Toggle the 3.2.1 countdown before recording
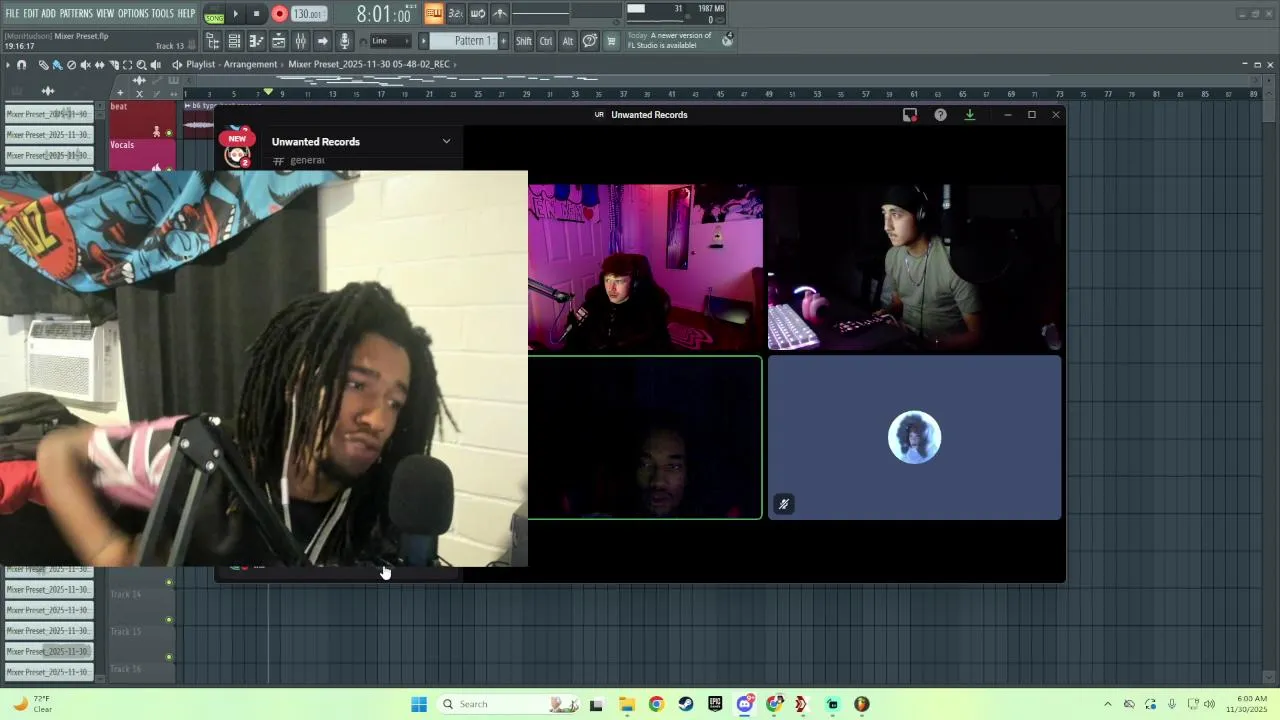Image resolution: width=1280 pixels, height=720 pixels. (x=455, y=13)
